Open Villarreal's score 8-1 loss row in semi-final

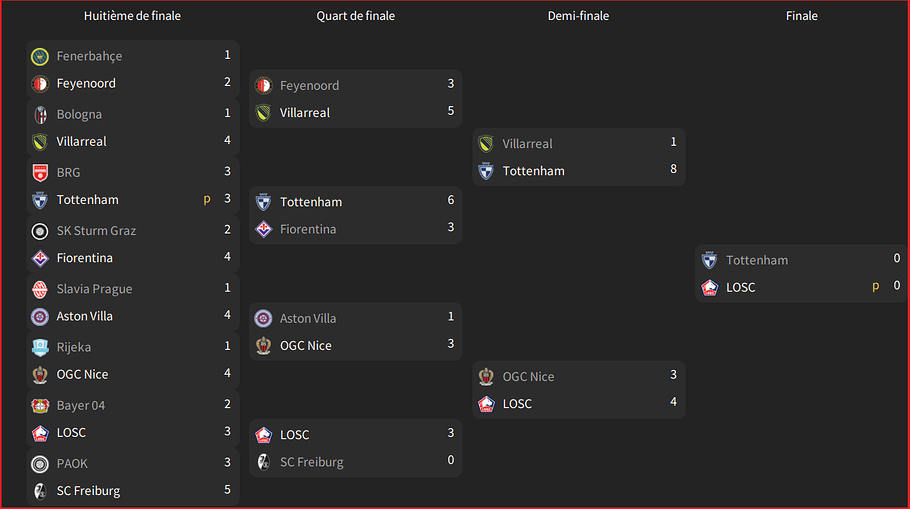[x=579, y=143]
